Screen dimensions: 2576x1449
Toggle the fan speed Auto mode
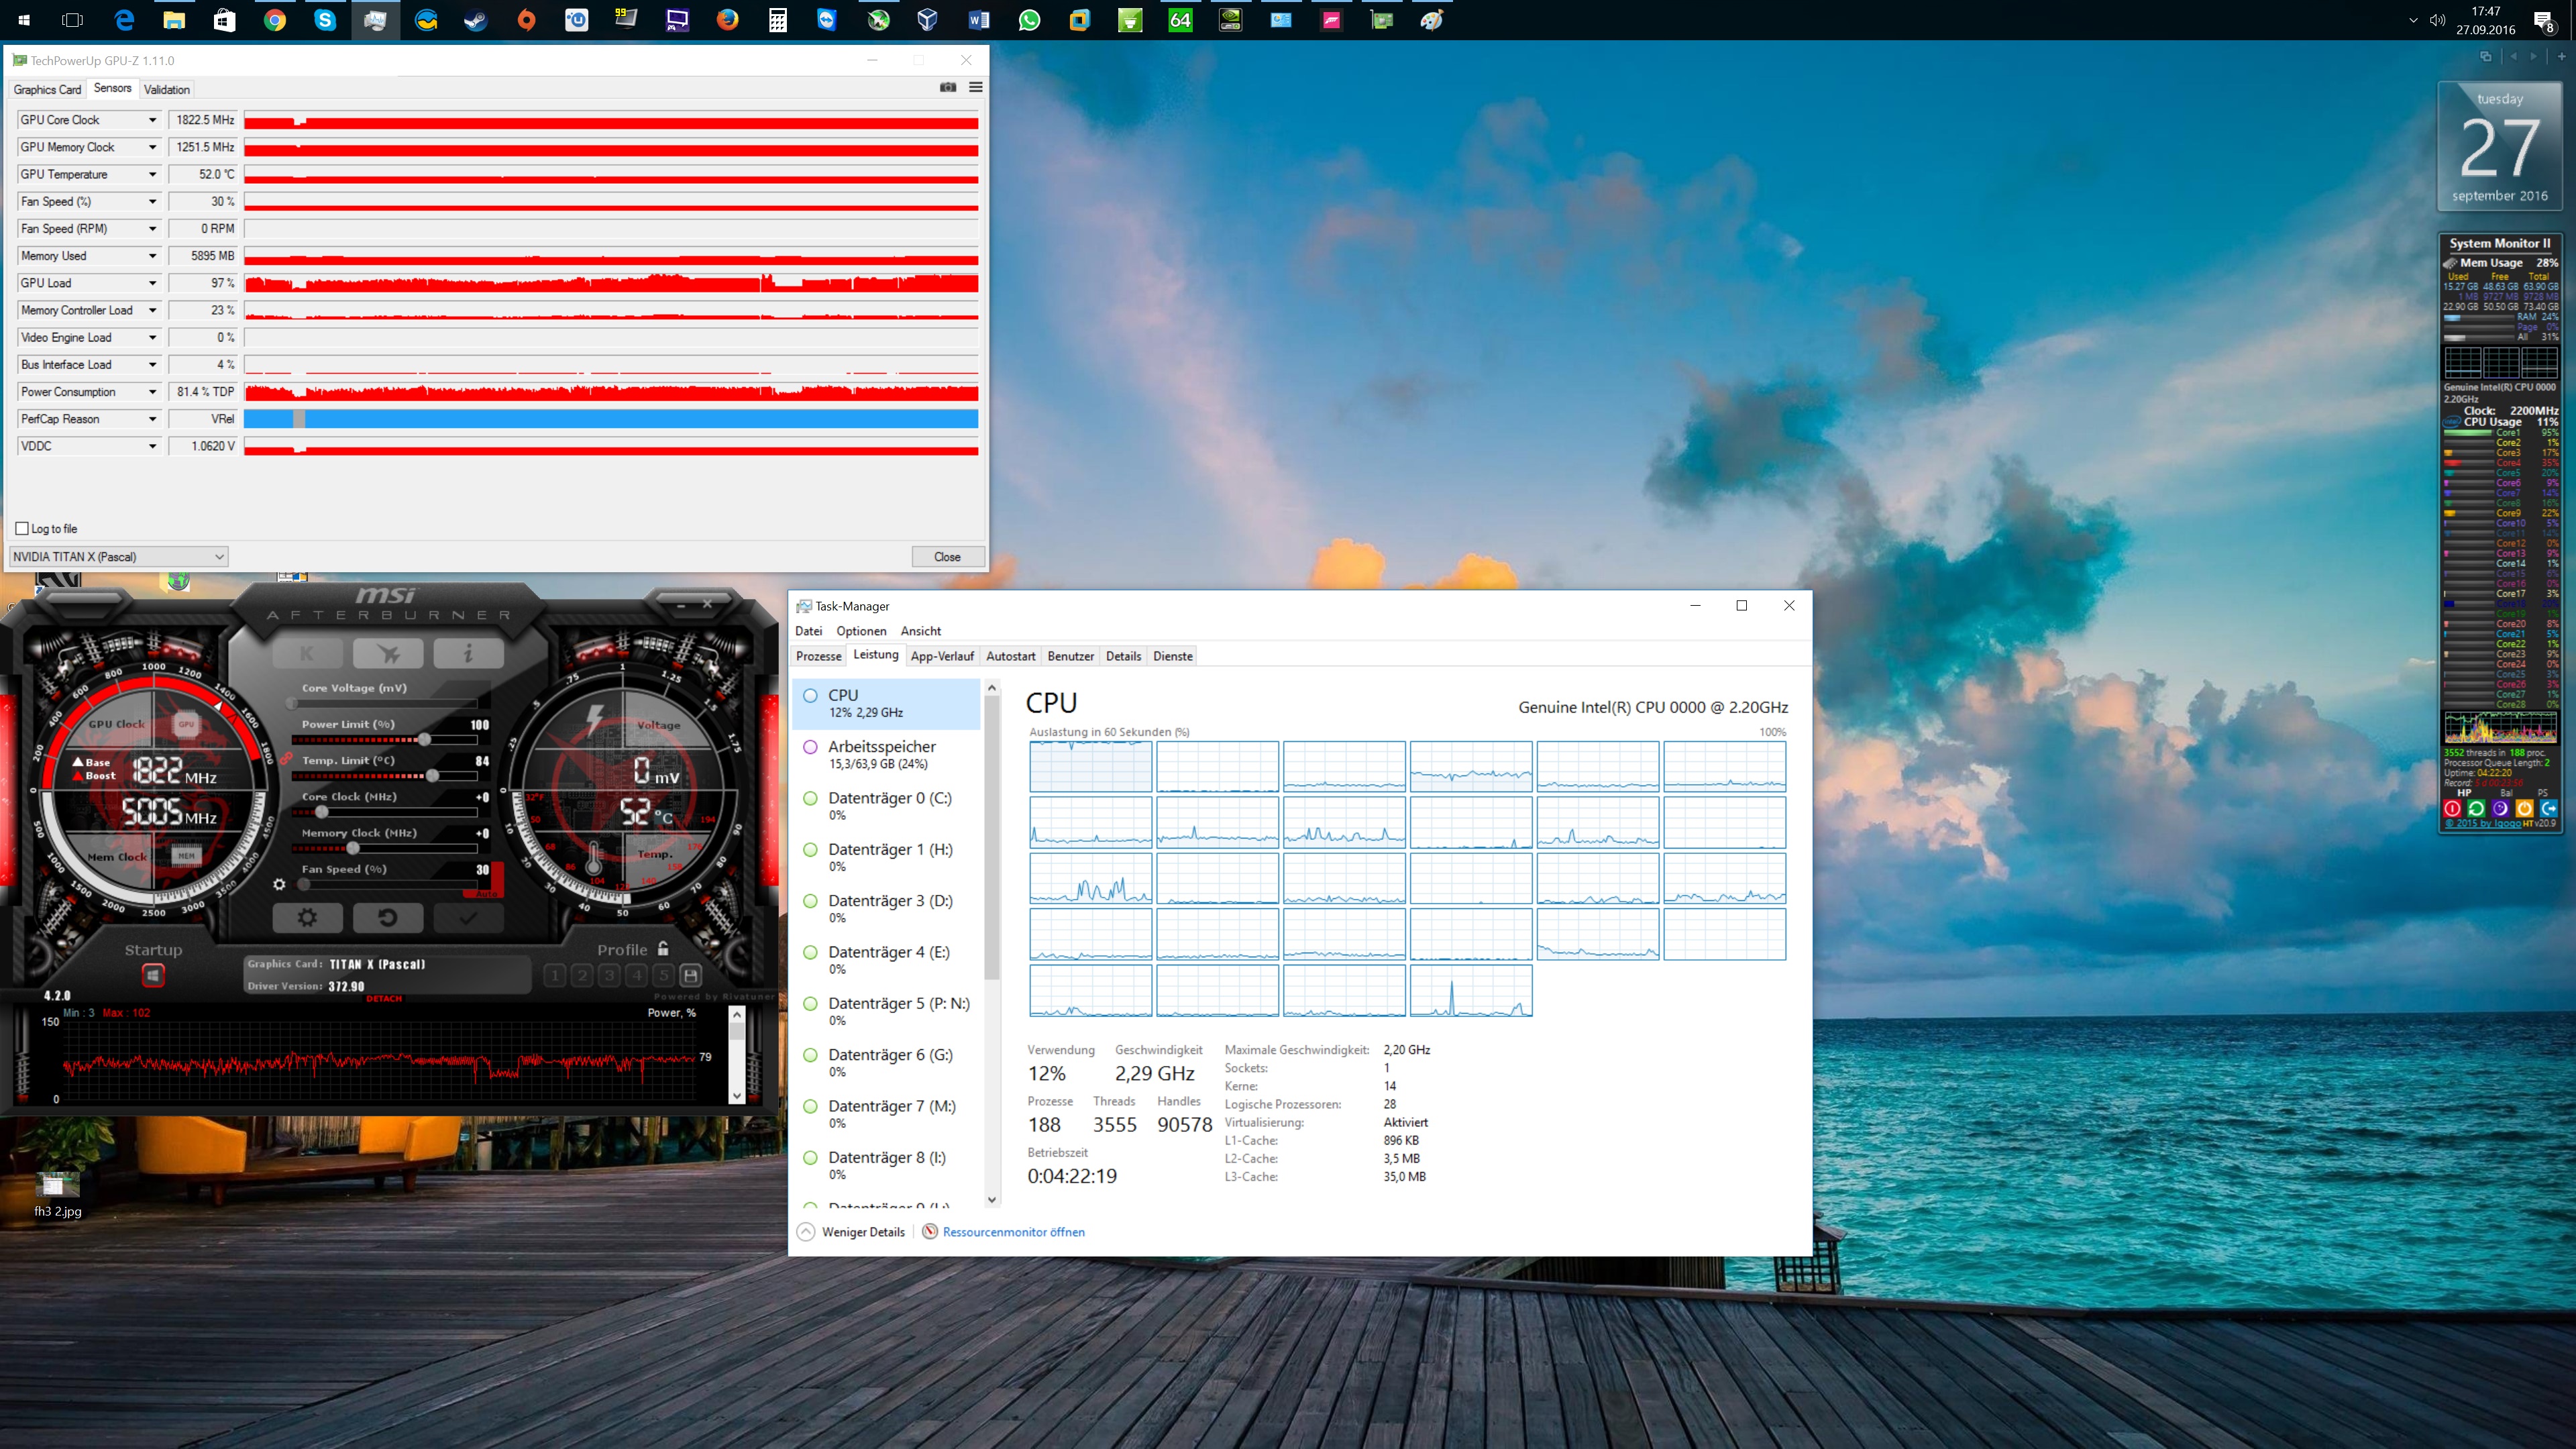[x=487, y=893]
